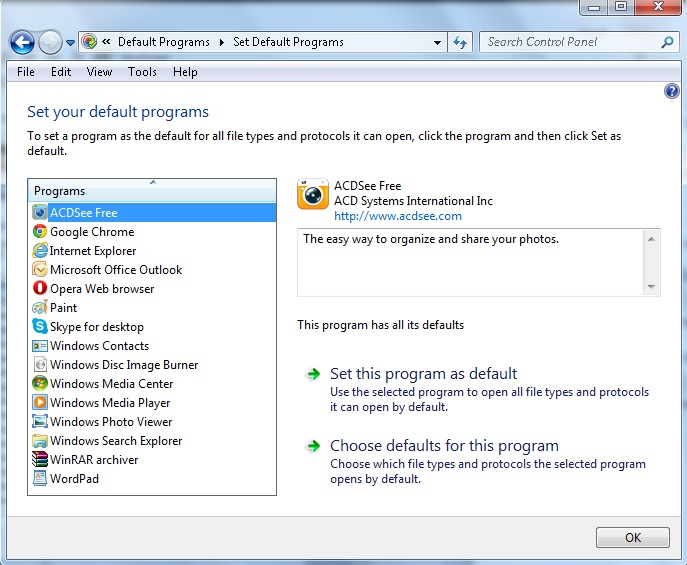The image size is (687, 565).
Task: Open the acdsee.com website link
Action: 397,216
